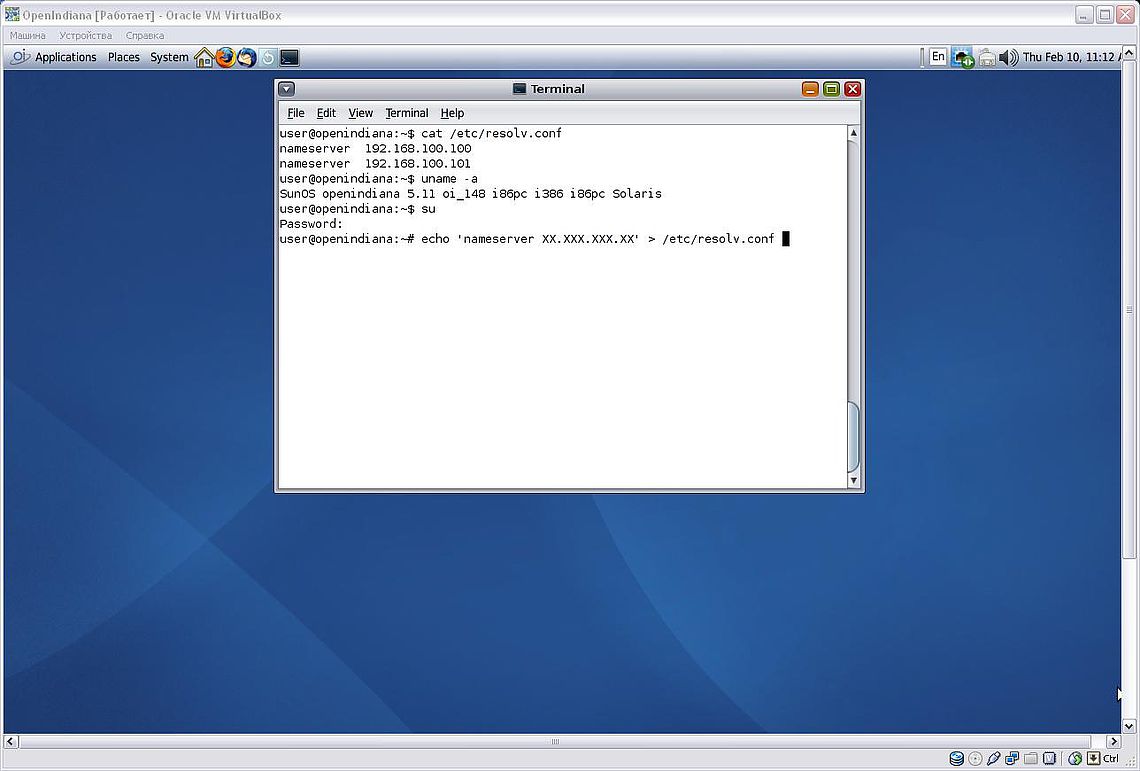Click the VirtualBox mouse integration icon
This screenshot has width=1140, height=771.
[x=1075, y=759]
